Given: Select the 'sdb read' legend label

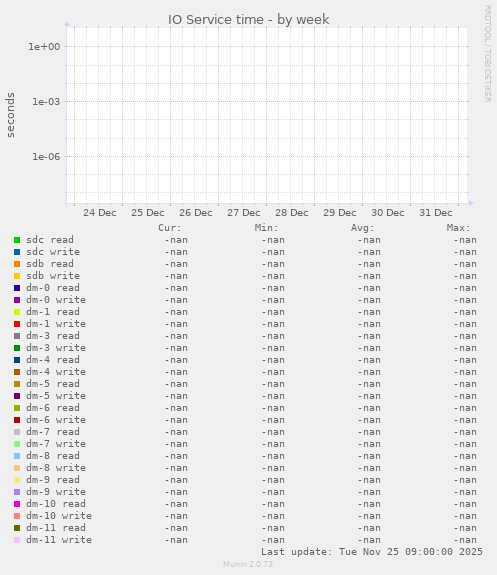Looking at the screenshot, I should pos(50,264).
